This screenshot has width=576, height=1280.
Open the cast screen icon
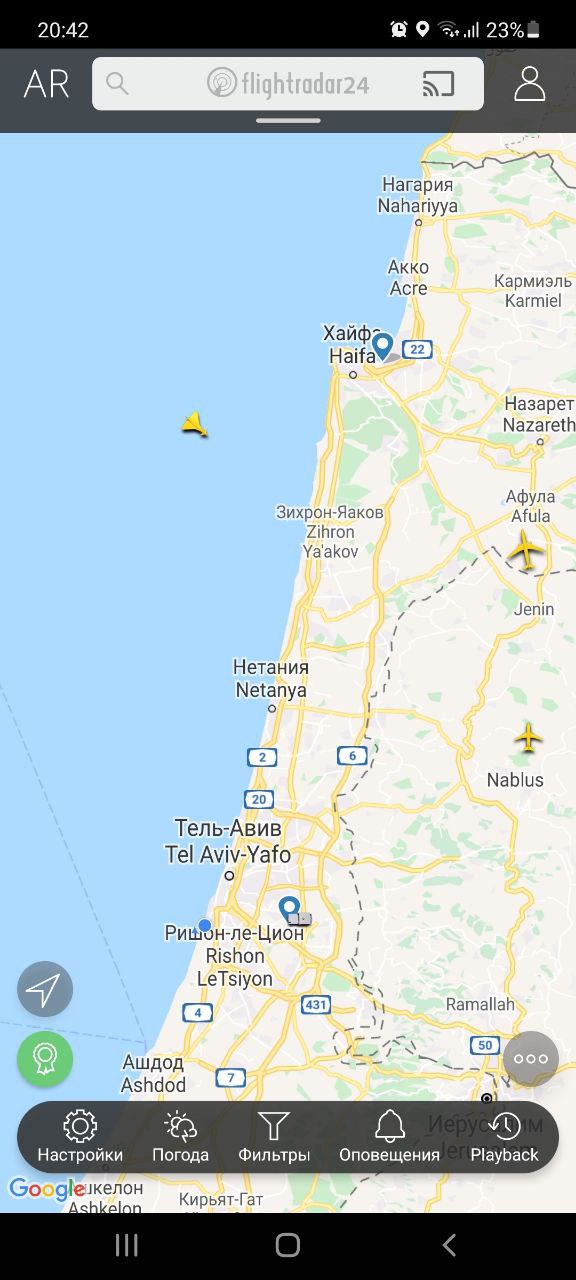[x=438, y=84]
